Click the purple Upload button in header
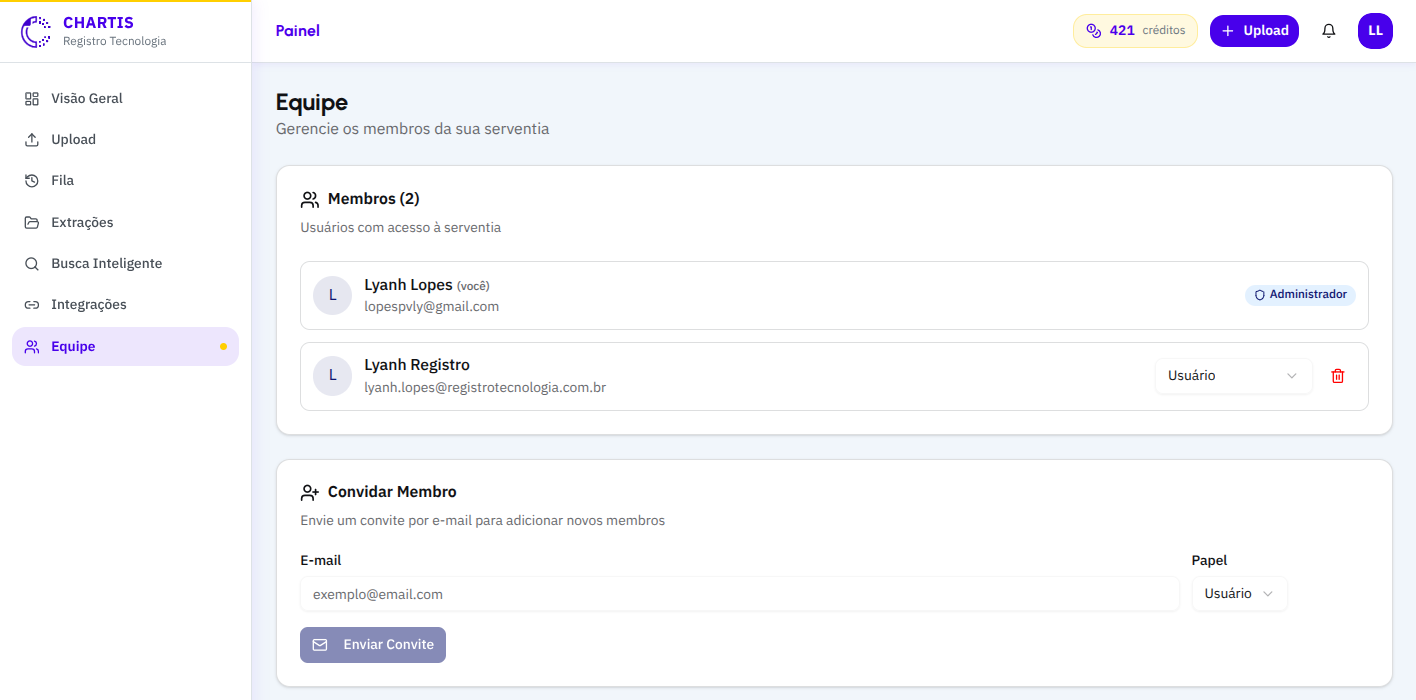The image size is (1416, 700). pyautogui.click(x=1254, y=31)
